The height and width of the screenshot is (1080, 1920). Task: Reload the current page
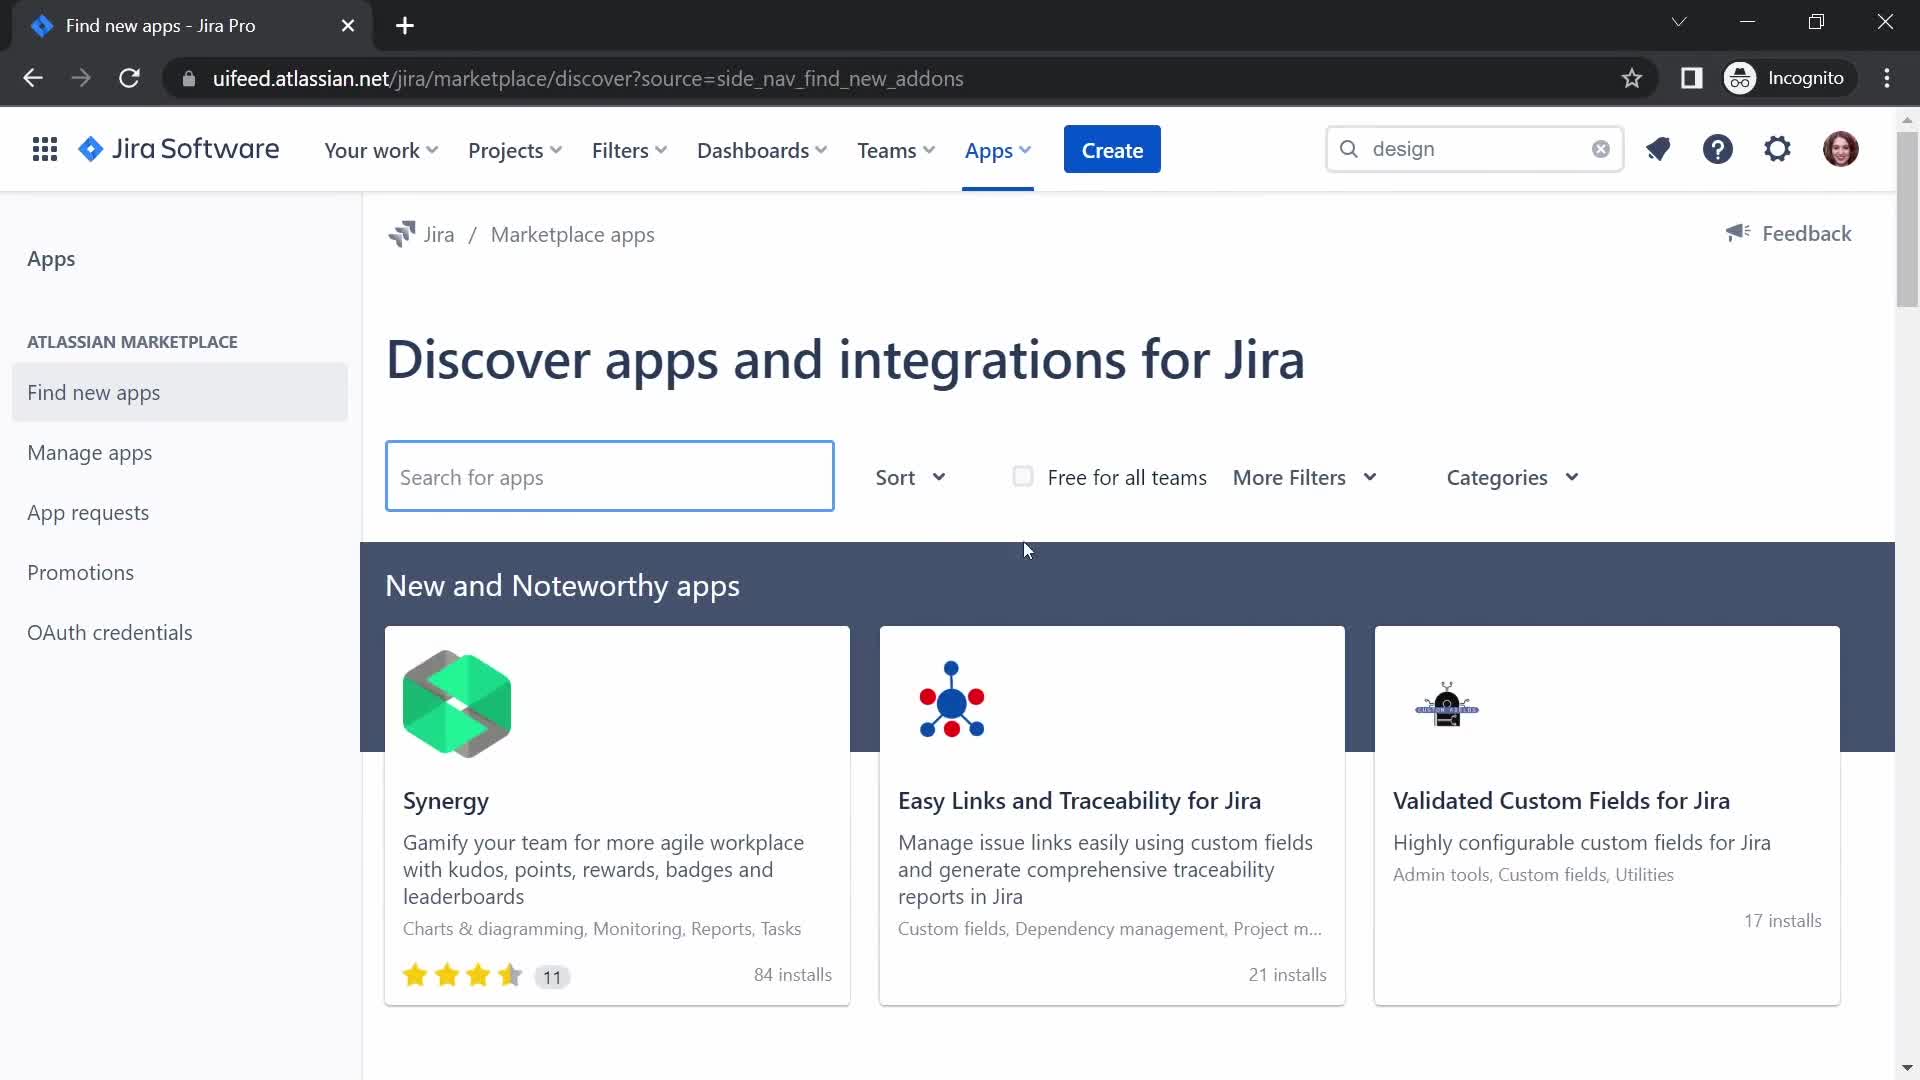pyautogui.click(x=129, y=78)
